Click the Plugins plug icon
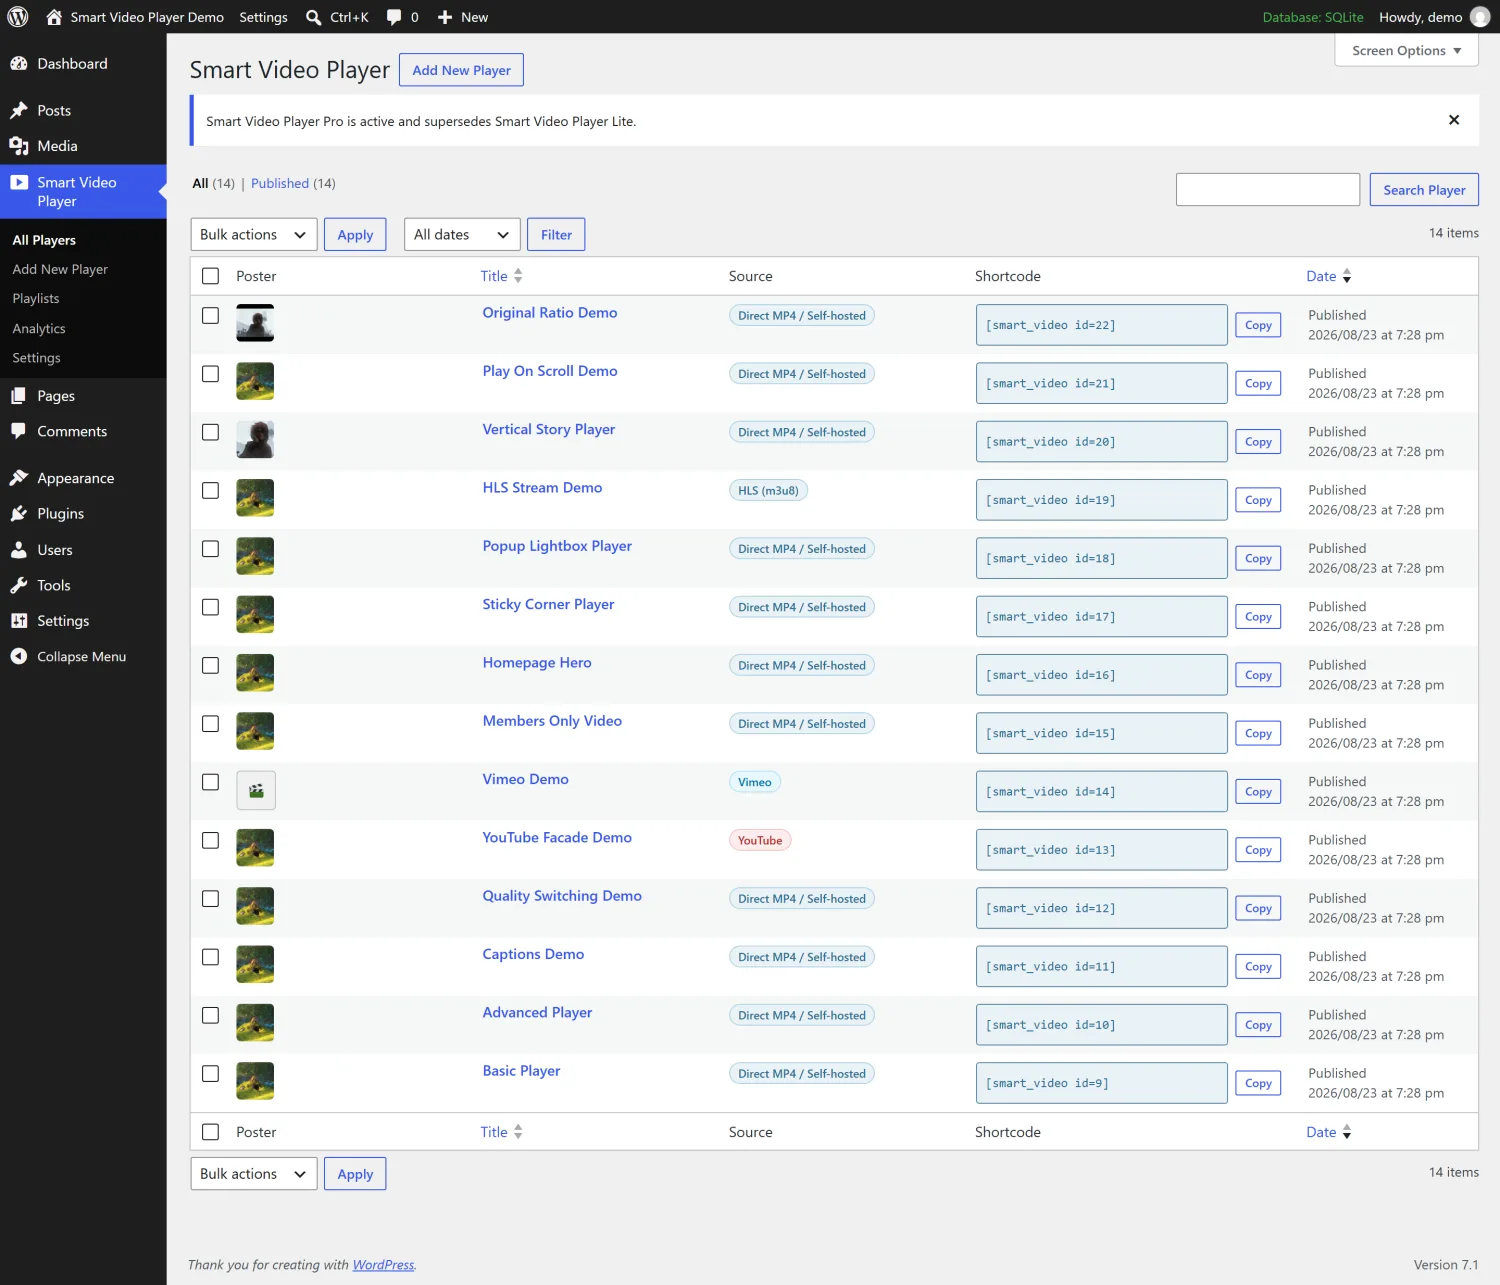The image size is (1500, 1285). (x=19, y=514)
